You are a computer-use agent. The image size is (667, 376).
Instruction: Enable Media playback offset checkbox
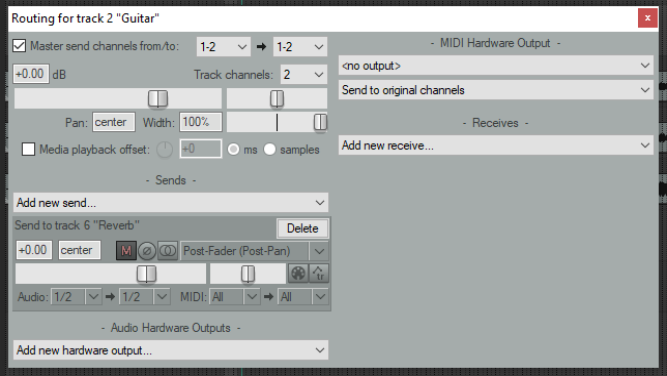[29, 149]
